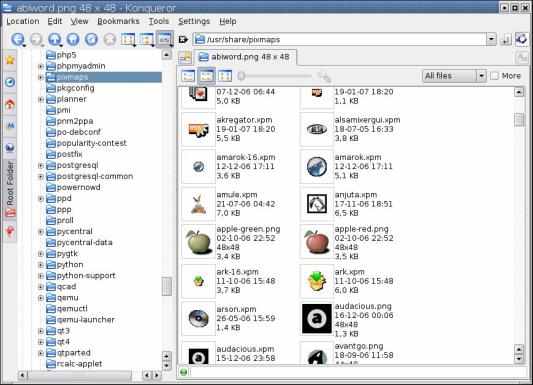Go up one directory with Up arrow
The height and width of the screenshot is (385, 533).
54,39
